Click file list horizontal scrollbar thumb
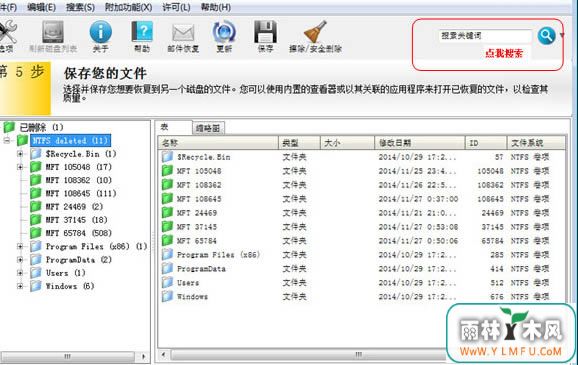Screen dimensions: 578x365 click(310, 355)
